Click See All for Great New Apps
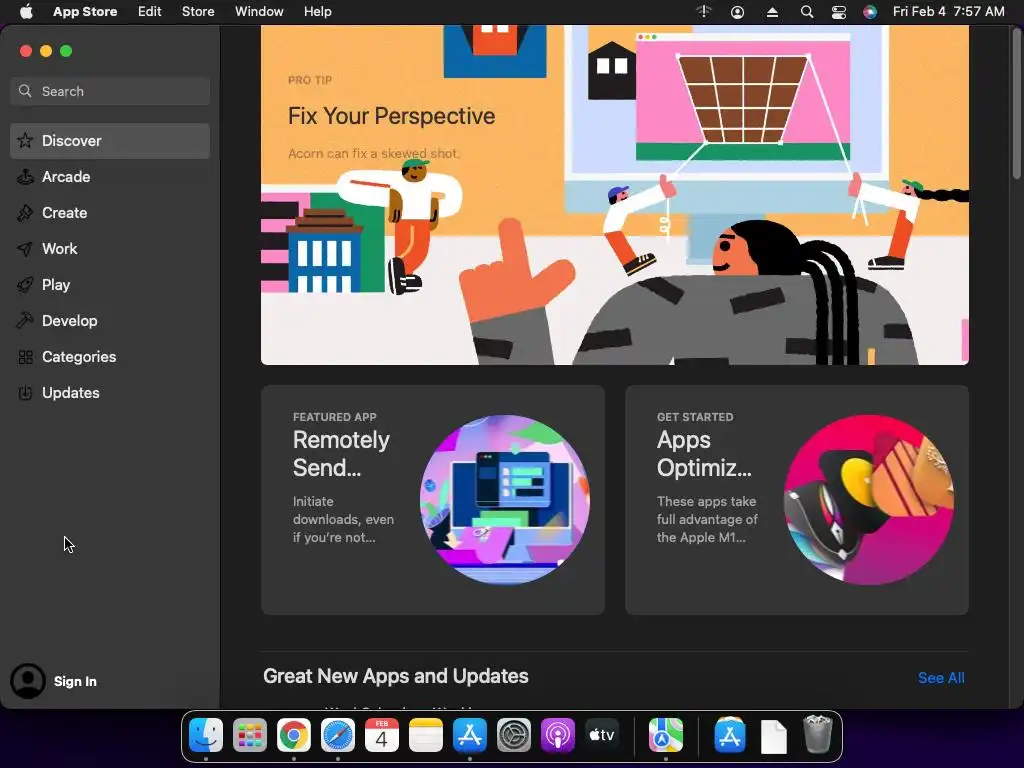The image size is (1024, 768). point(941,678)
